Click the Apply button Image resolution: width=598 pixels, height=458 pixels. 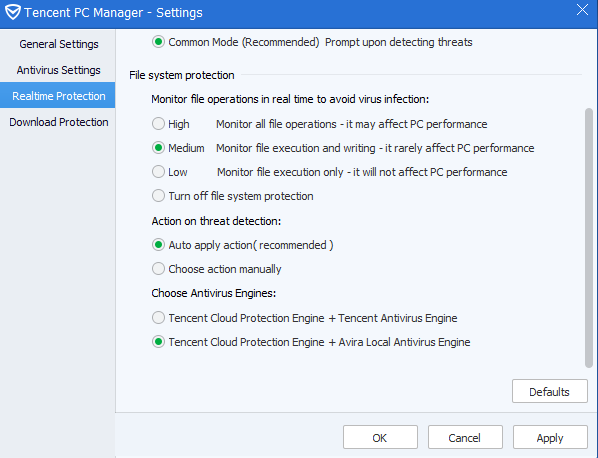pos(550,437)
